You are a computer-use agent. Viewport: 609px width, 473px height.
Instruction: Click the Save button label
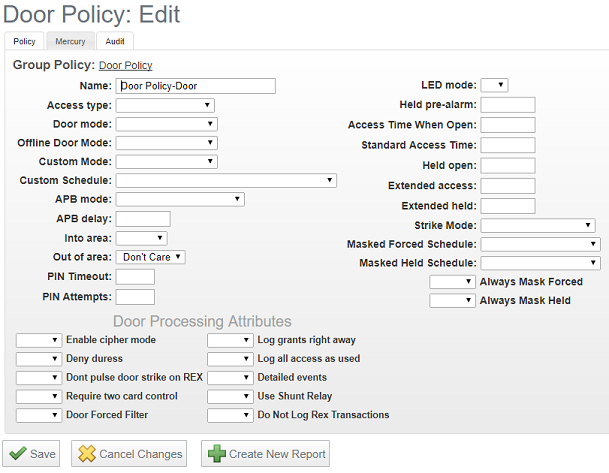[x=43, y=454]
